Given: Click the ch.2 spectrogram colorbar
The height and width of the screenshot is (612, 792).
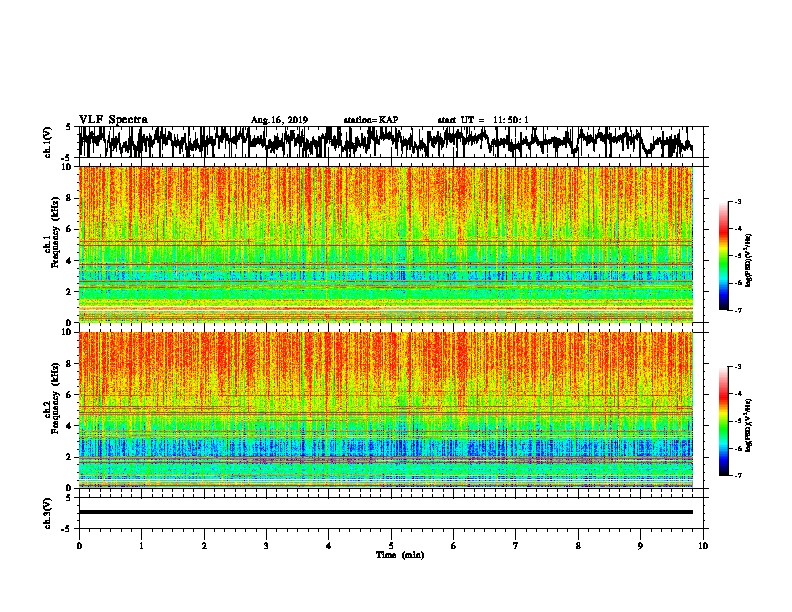Looking at the screenshot, I should point(723,421).
